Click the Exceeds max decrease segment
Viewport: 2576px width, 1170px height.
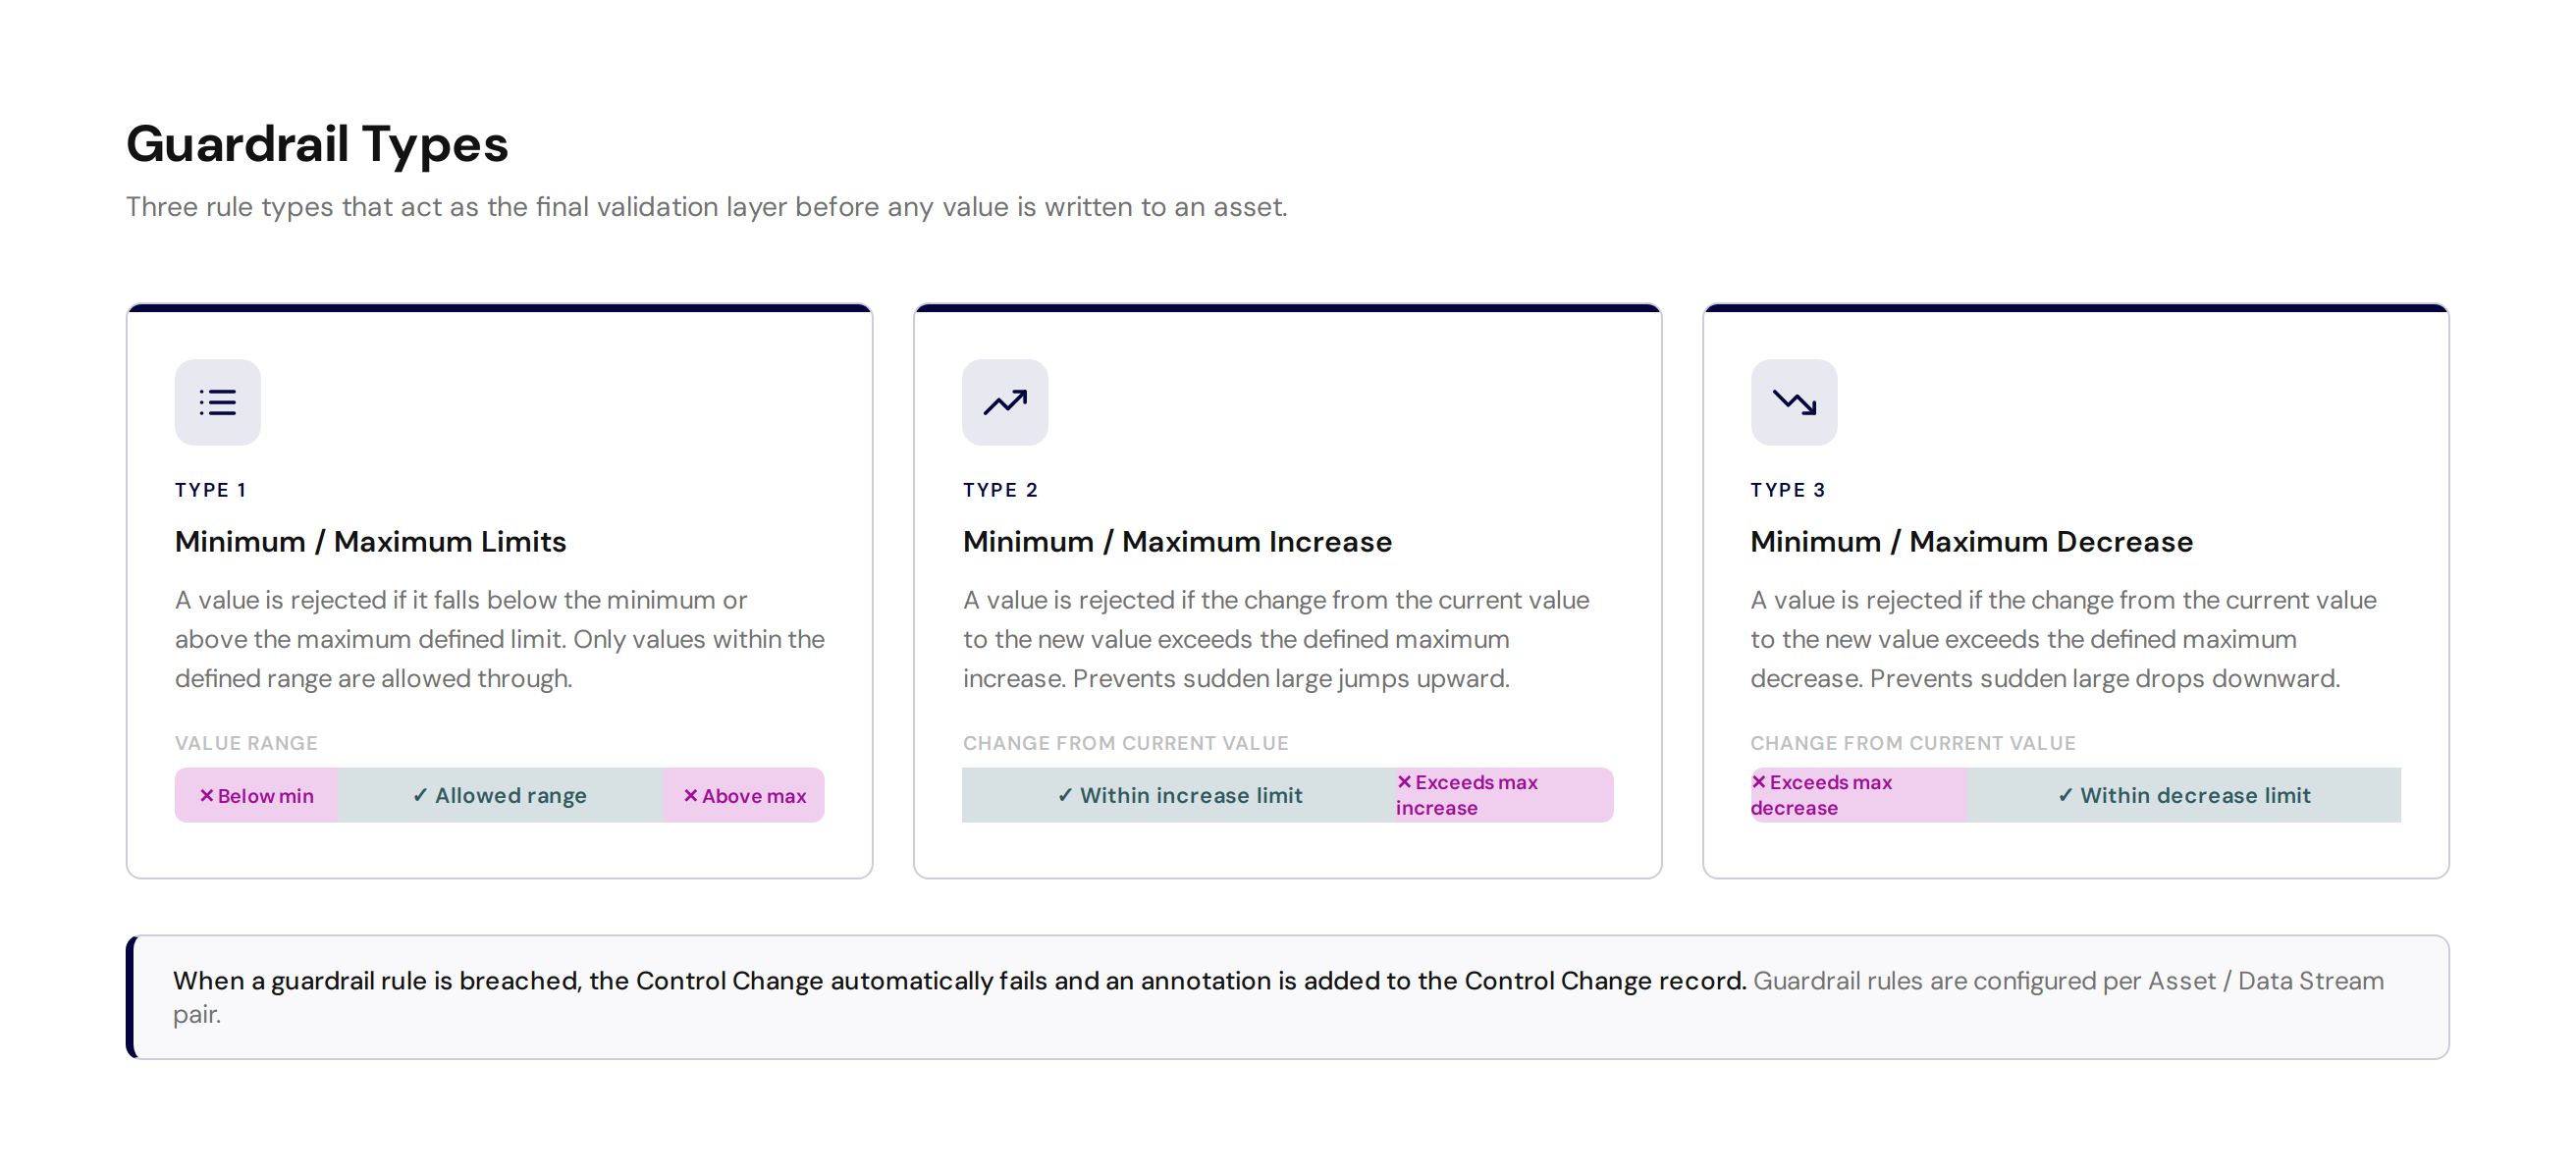click(1859, 795)
